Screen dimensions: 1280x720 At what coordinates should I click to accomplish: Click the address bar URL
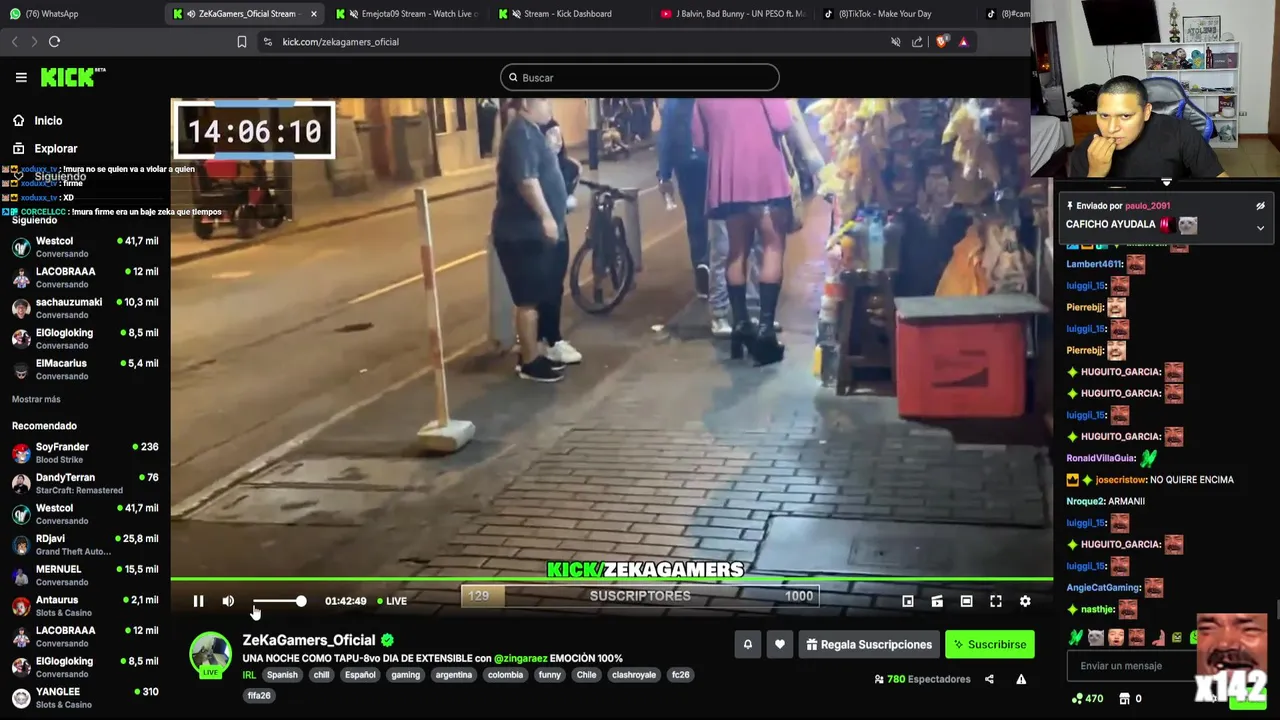[x=340, y=42]
